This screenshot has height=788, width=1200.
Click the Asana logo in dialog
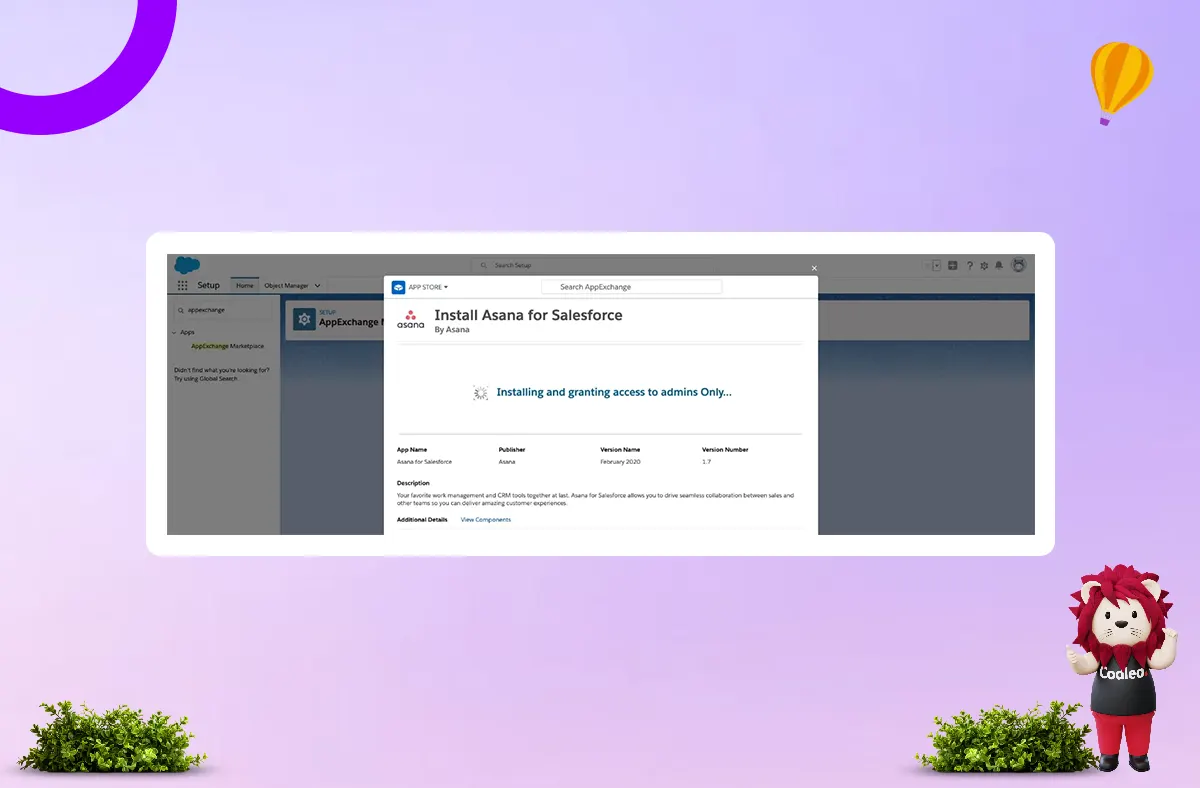point(411,320)
